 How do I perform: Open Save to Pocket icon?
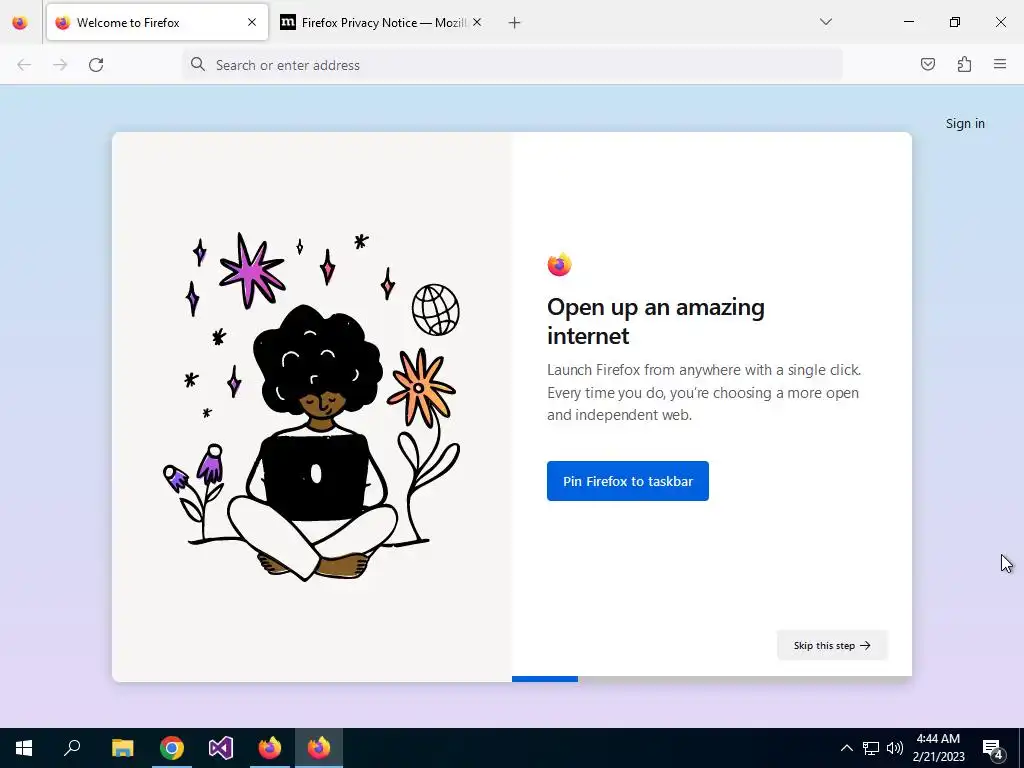coord(928,64)
